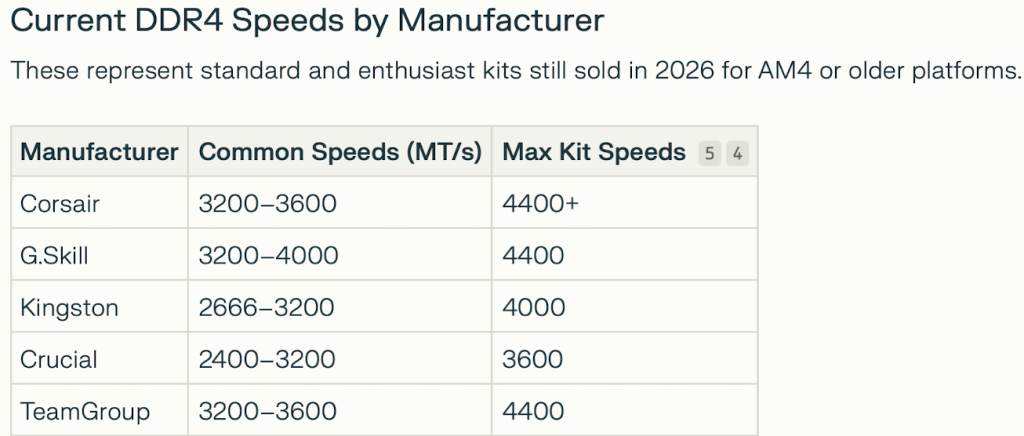Viewport: 1024px width, 436px height.
Task: Click G.Skill's 3200–4000 common speeds cell
Action: 268,255
